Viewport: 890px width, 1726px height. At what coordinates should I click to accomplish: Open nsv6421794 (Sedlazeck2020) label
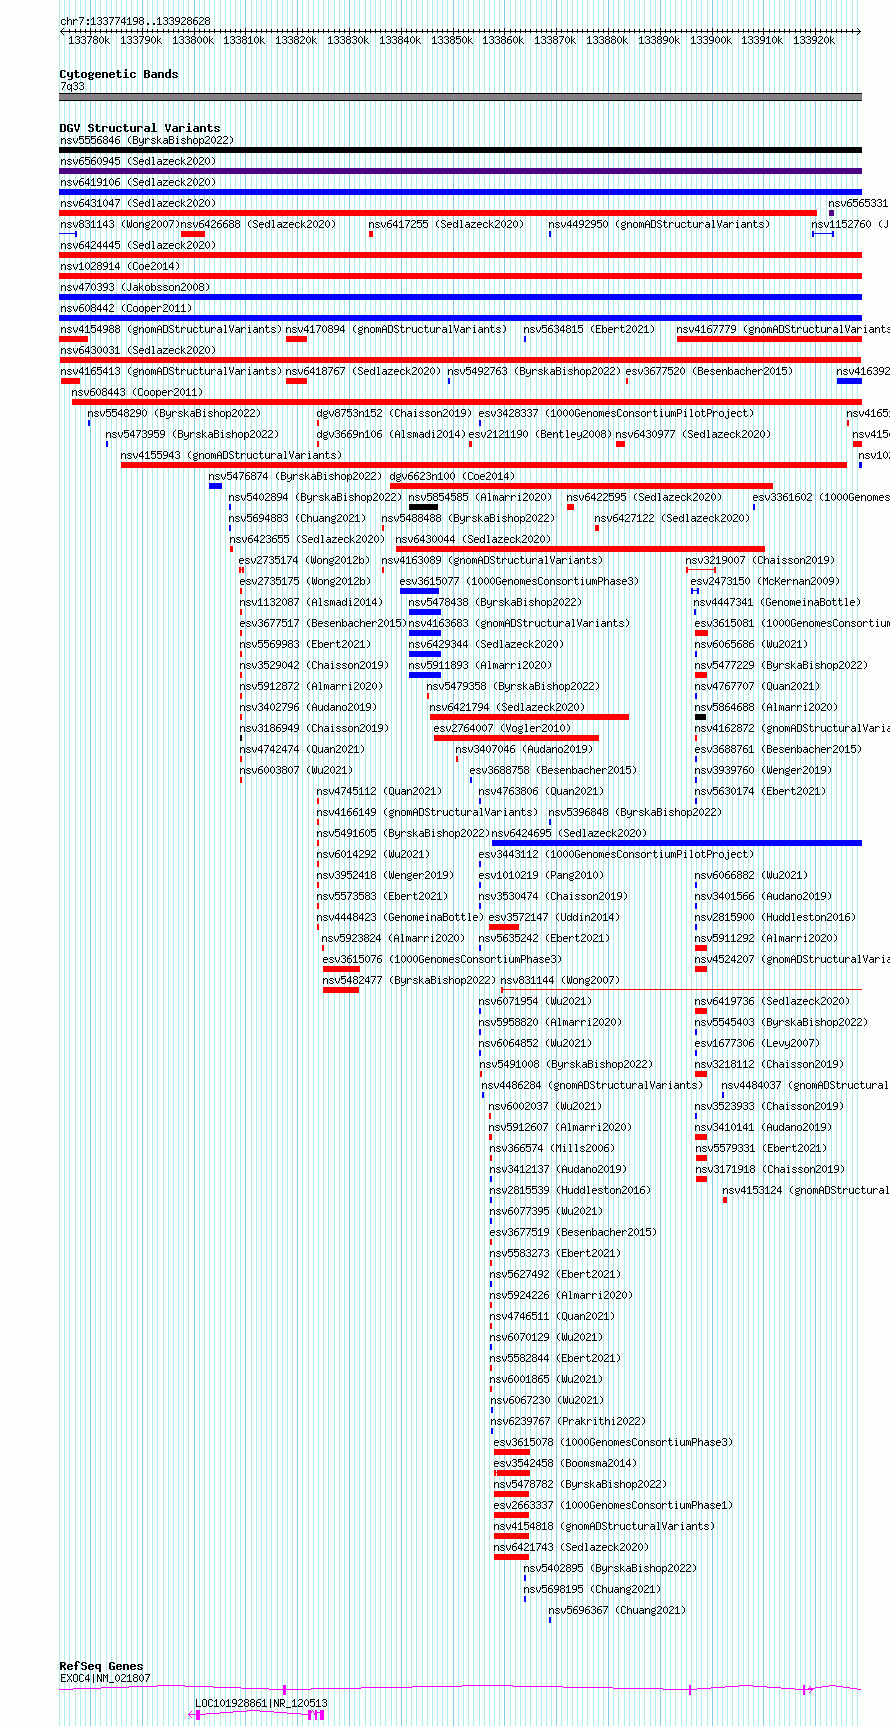point(508,707)
